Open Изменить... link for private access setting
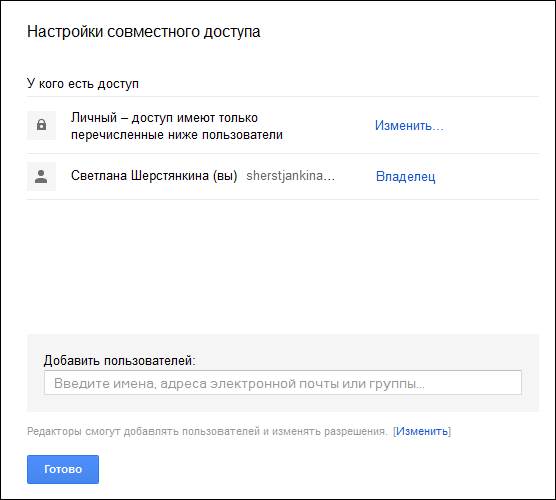Viewport: 556px width, 500px height. tap(409, 126)
